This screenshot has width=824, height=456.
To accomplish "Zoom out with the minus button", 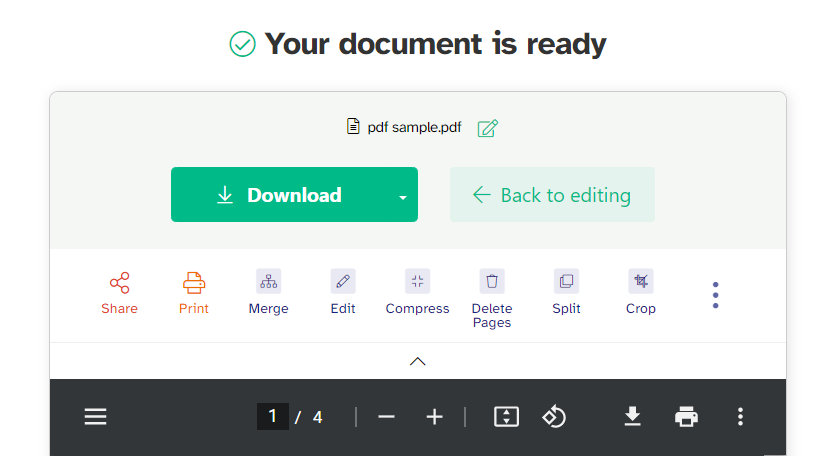I will (387, 417).
